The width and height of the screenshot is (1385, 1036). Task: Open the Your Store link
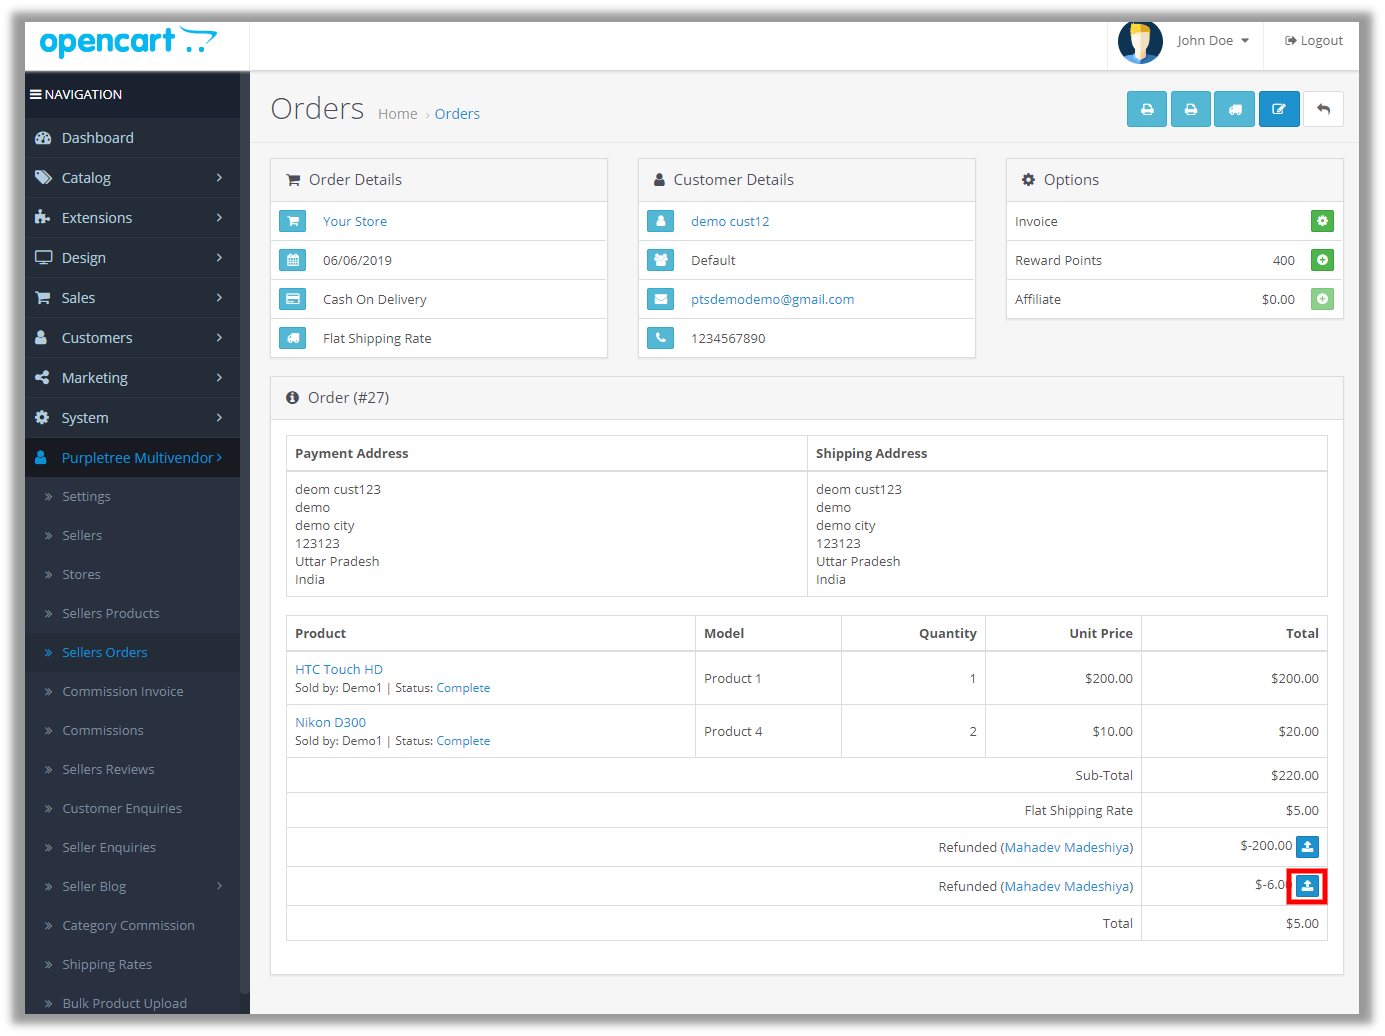[355, 221]
